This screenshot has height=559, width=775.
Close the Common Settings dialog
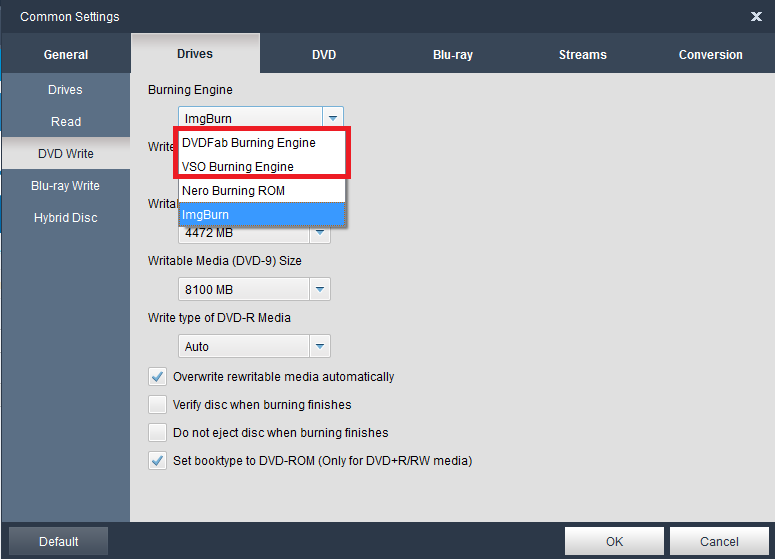(756, 16)
